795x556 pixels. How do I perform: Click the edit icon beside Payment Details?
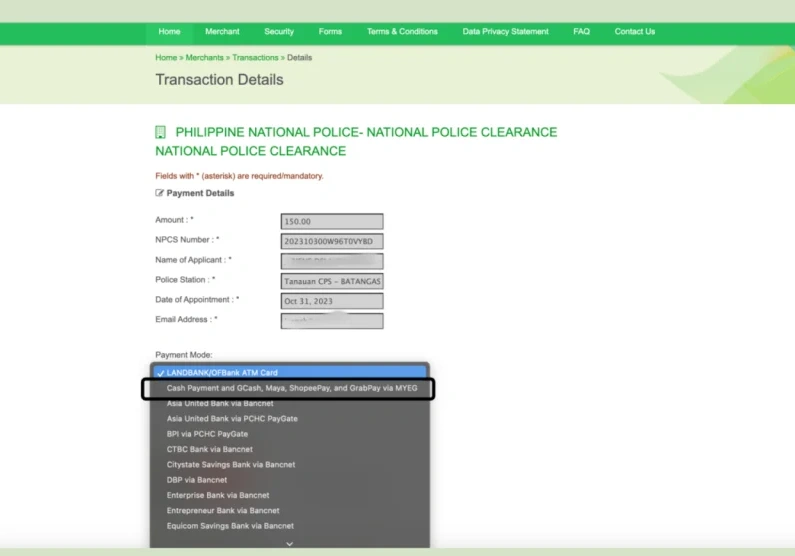coord(159,193)
